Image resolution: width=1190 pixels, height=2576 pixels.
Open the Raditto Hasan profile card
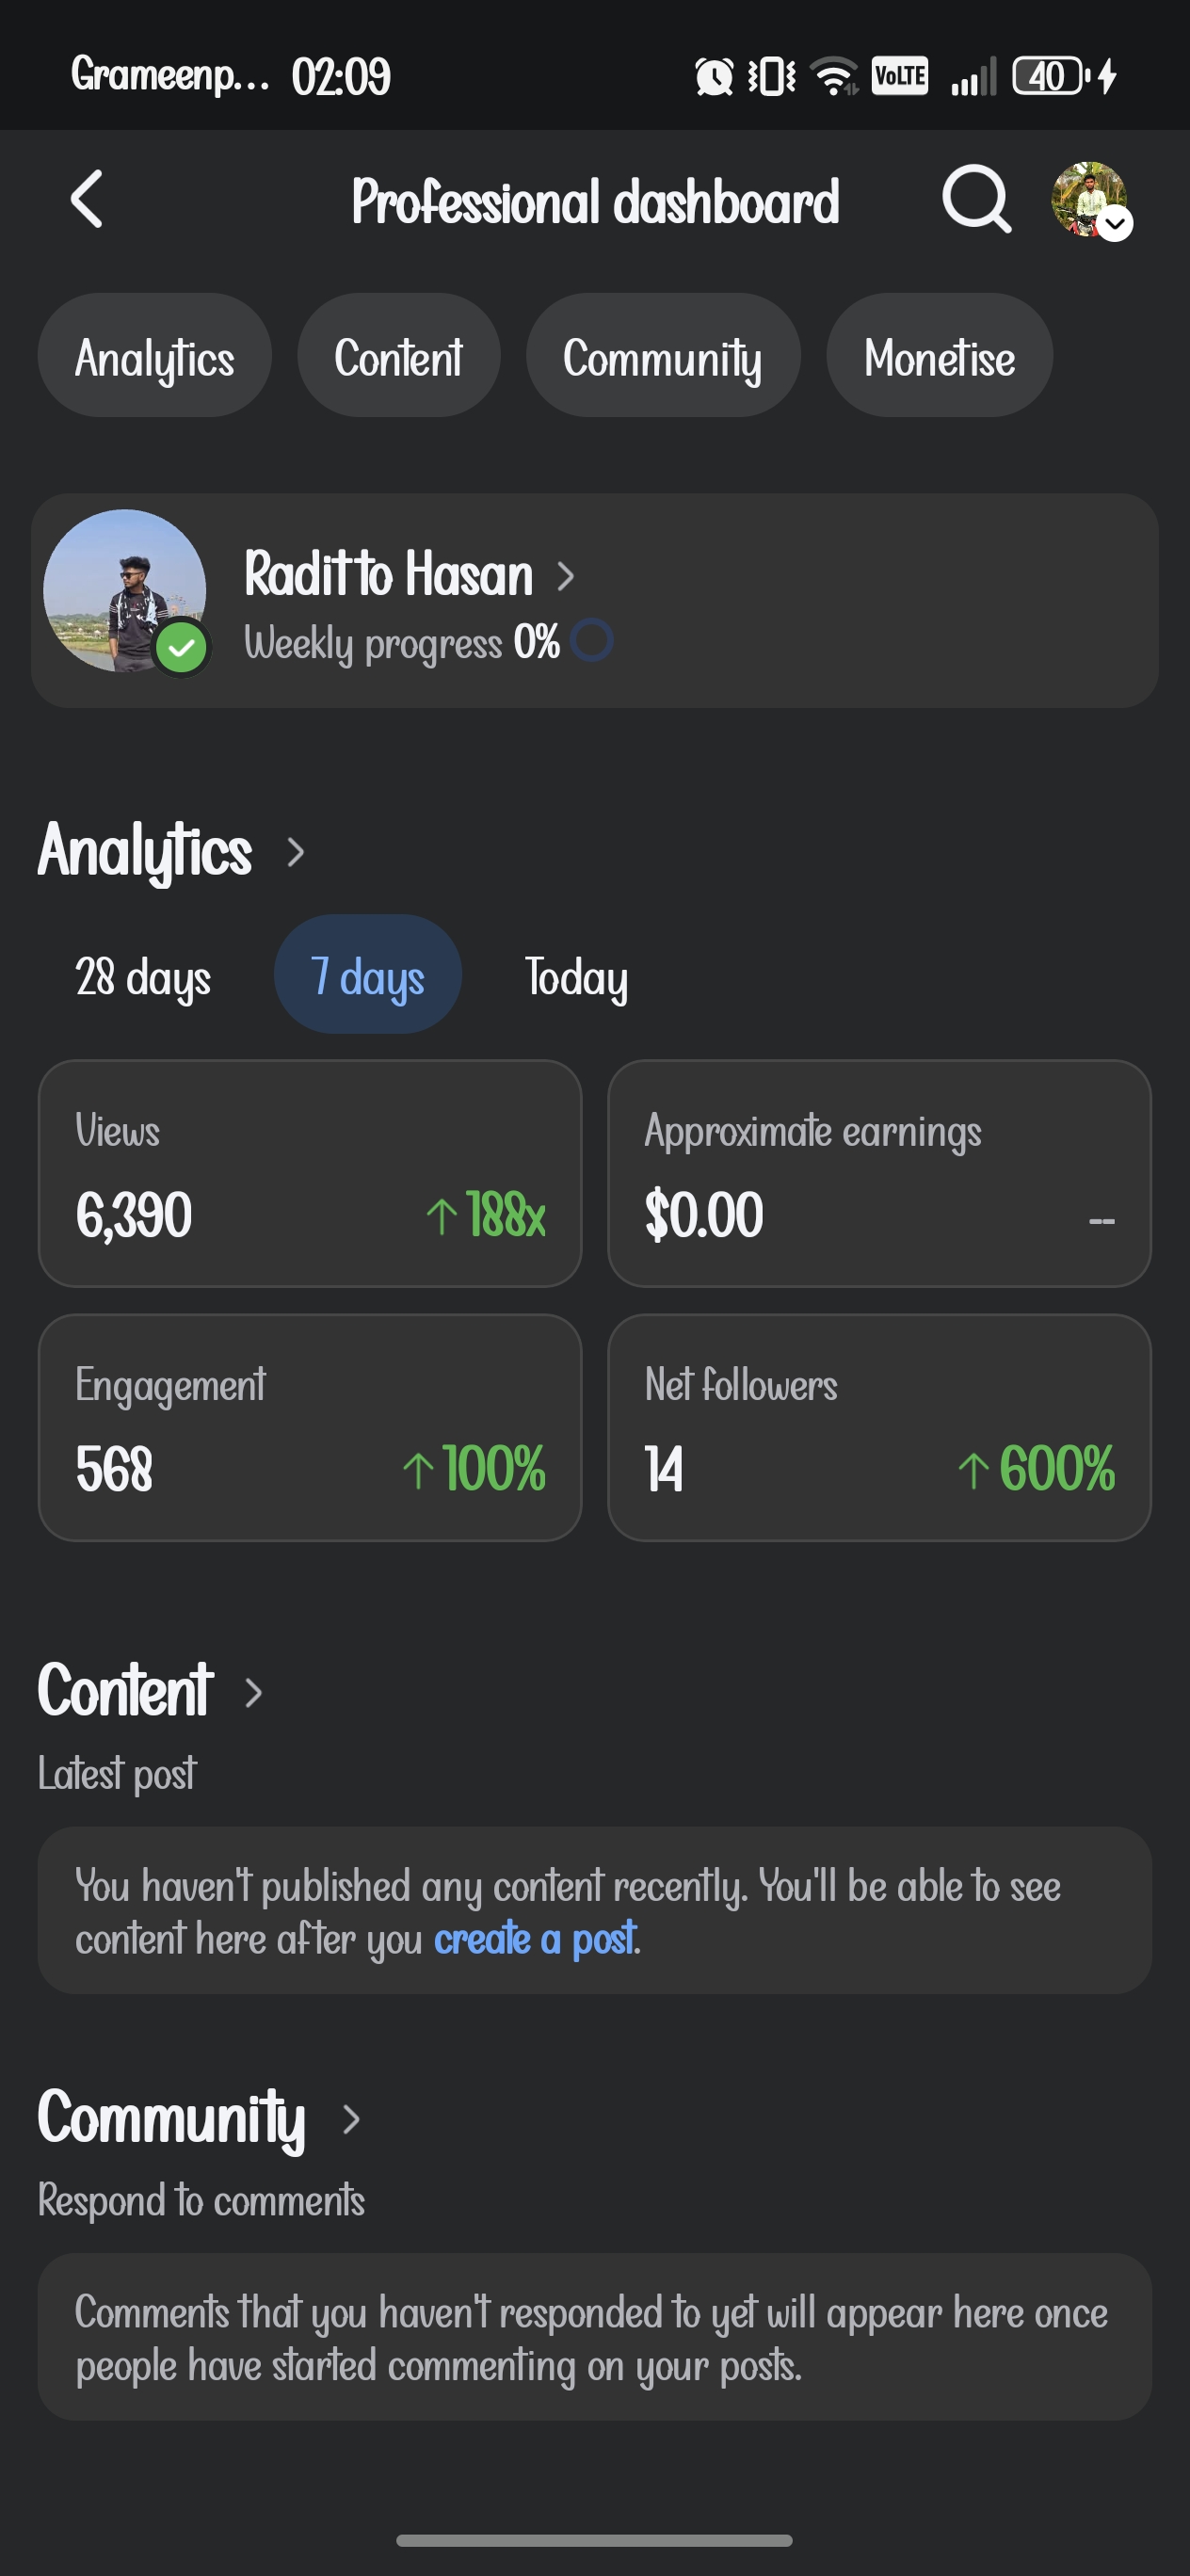coord(594,601)
